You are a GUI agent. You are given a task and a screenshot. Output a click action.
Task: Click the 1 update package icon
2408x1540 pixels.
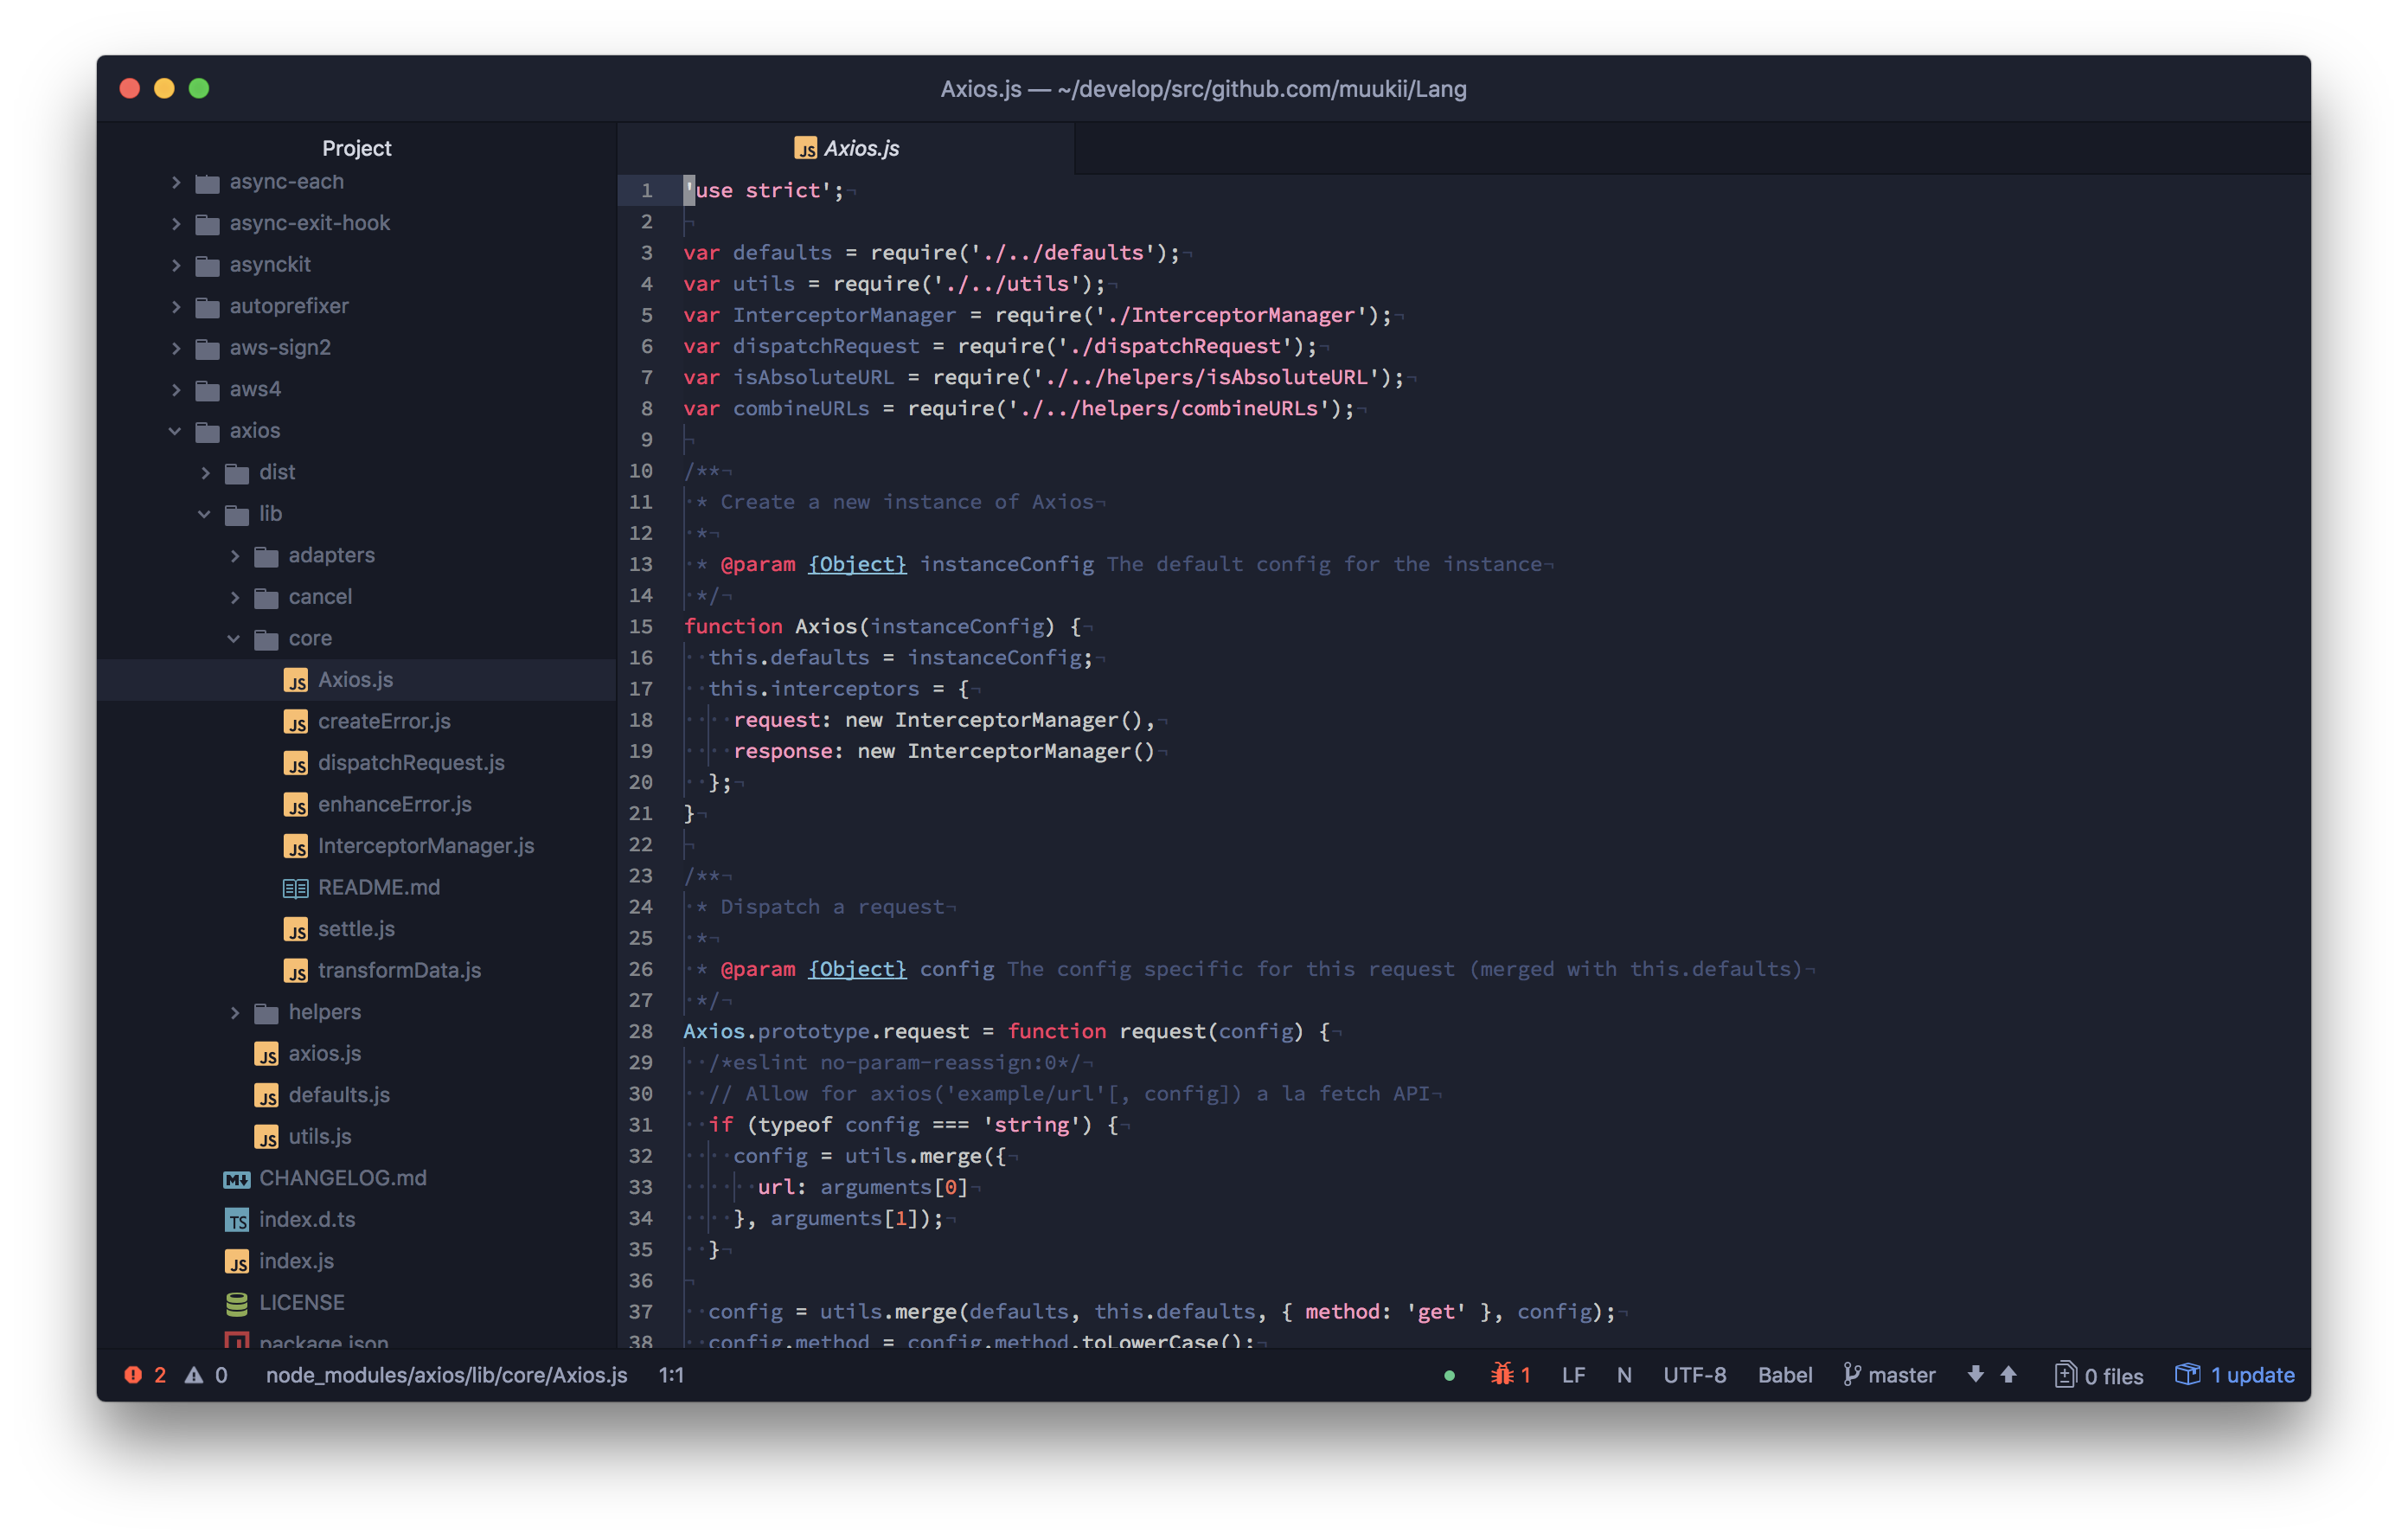tap(2187, 1375)
